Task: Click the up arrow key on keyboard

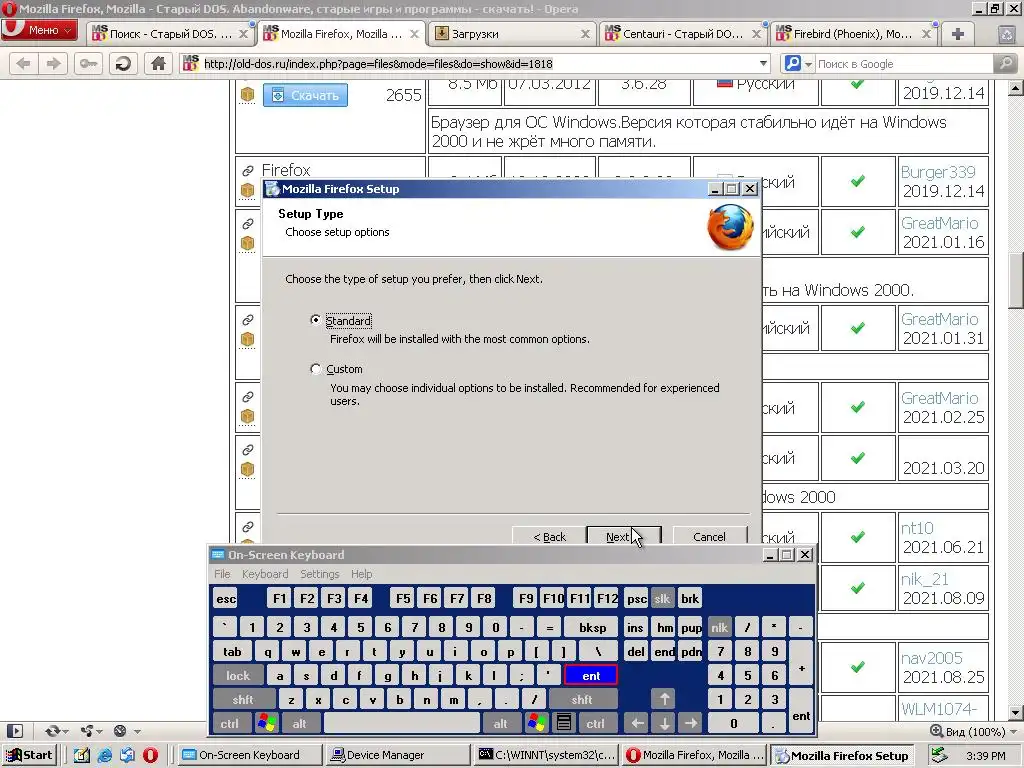Action: click(664, 699)
